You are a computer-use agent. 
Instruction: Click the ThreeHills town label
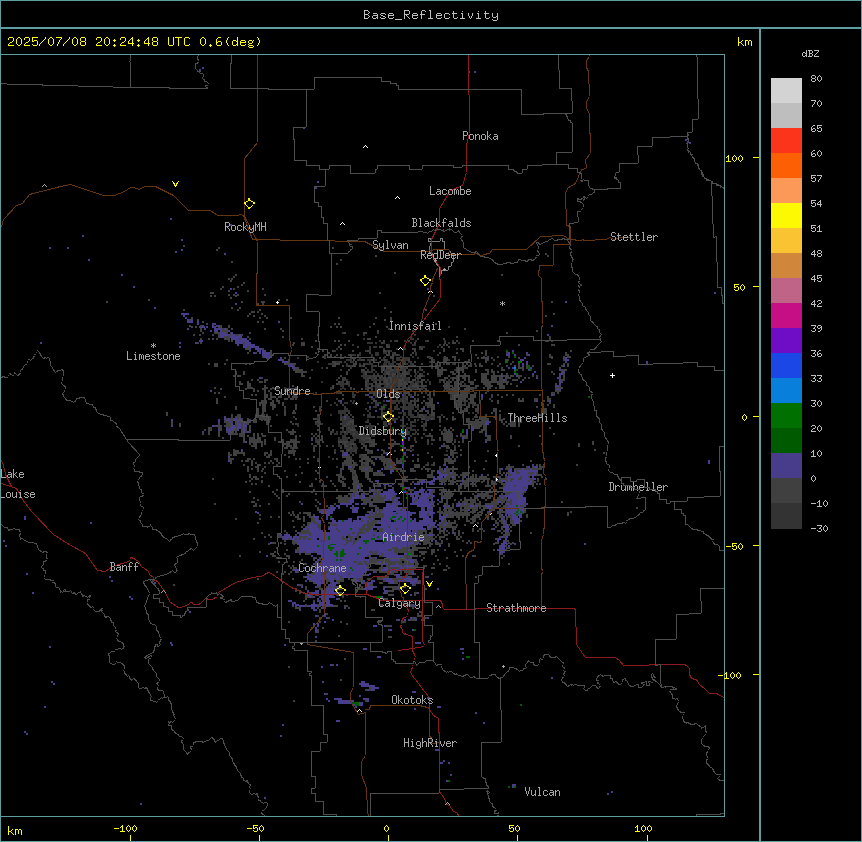click(x=537, y=418)
